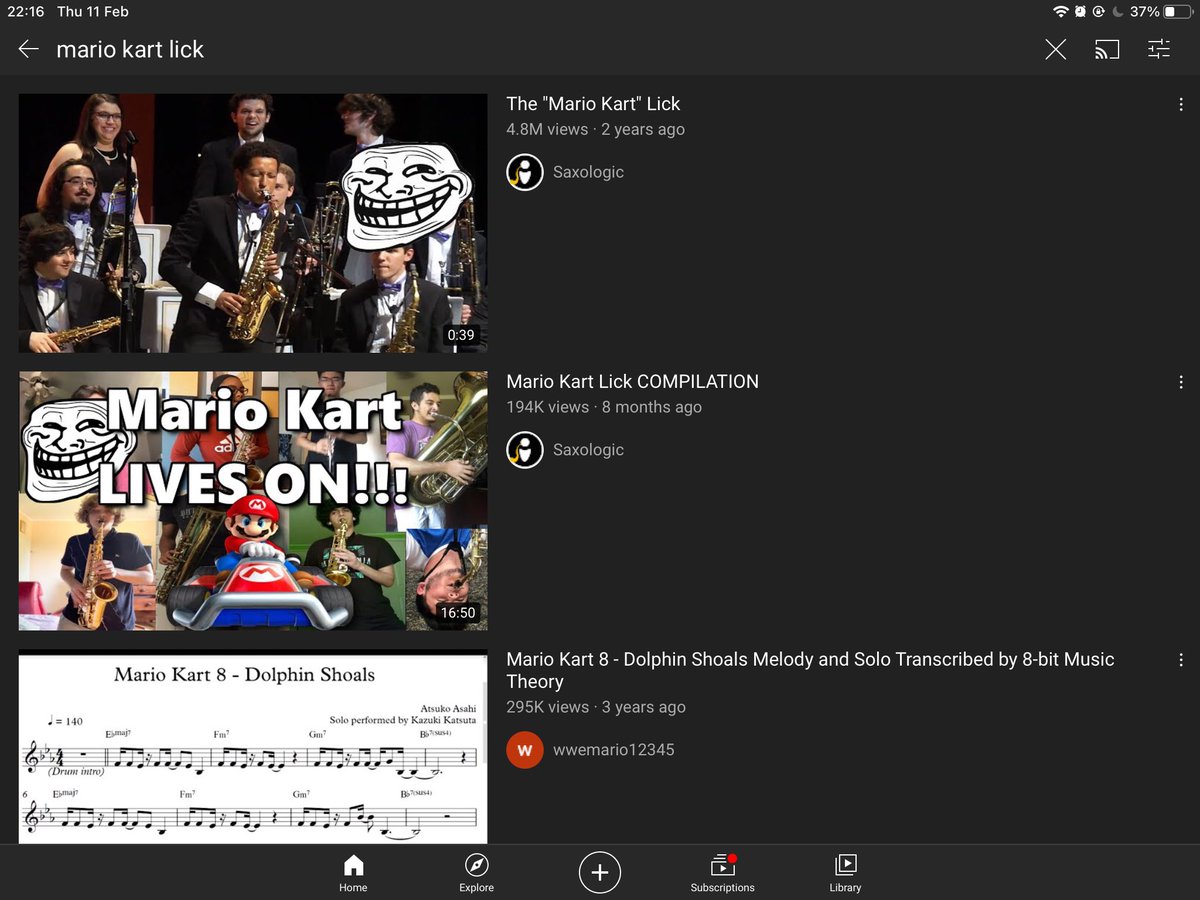Tap the 295K views · 3 years ago text
1200x900 pixels.
(596, 708)
